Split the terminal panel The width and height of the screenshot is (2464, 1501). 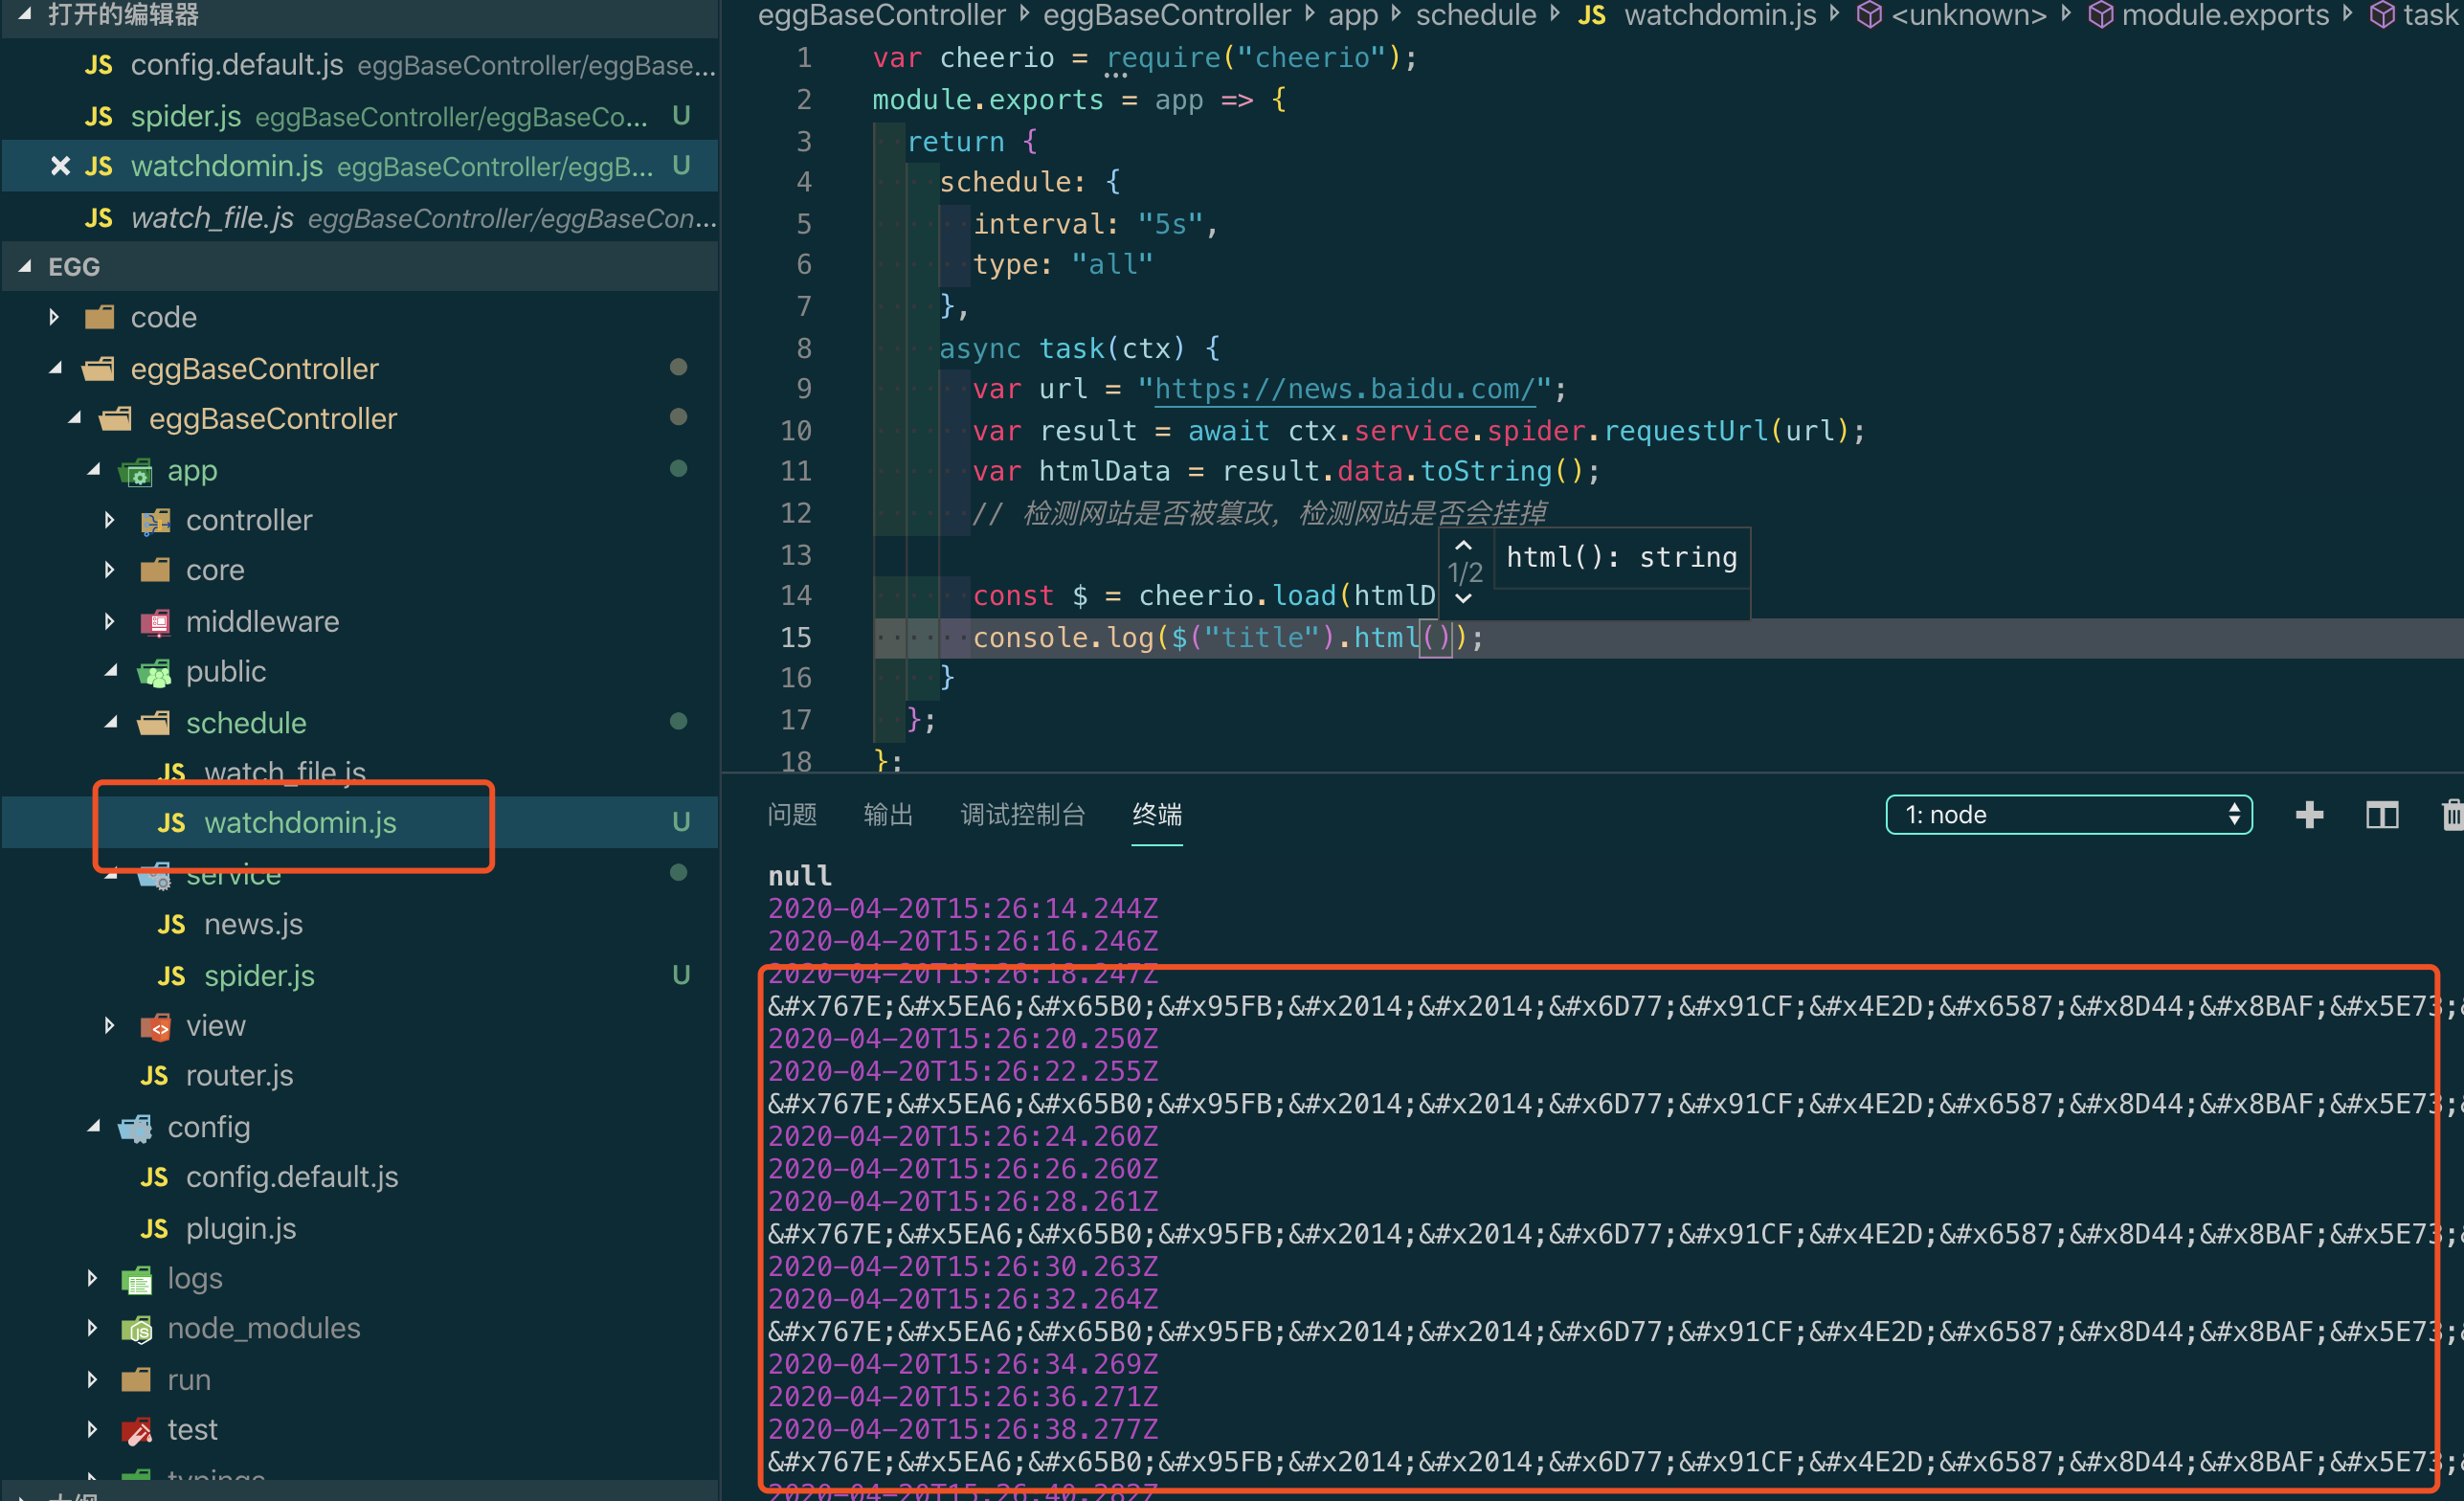pyautogui.click(x=2382, y=814)
